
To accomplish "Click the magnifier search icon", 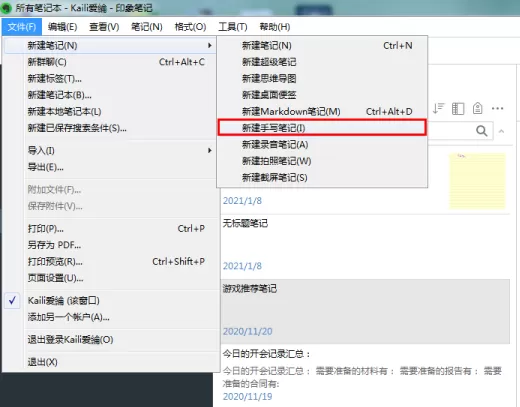I will pos(482,131).
